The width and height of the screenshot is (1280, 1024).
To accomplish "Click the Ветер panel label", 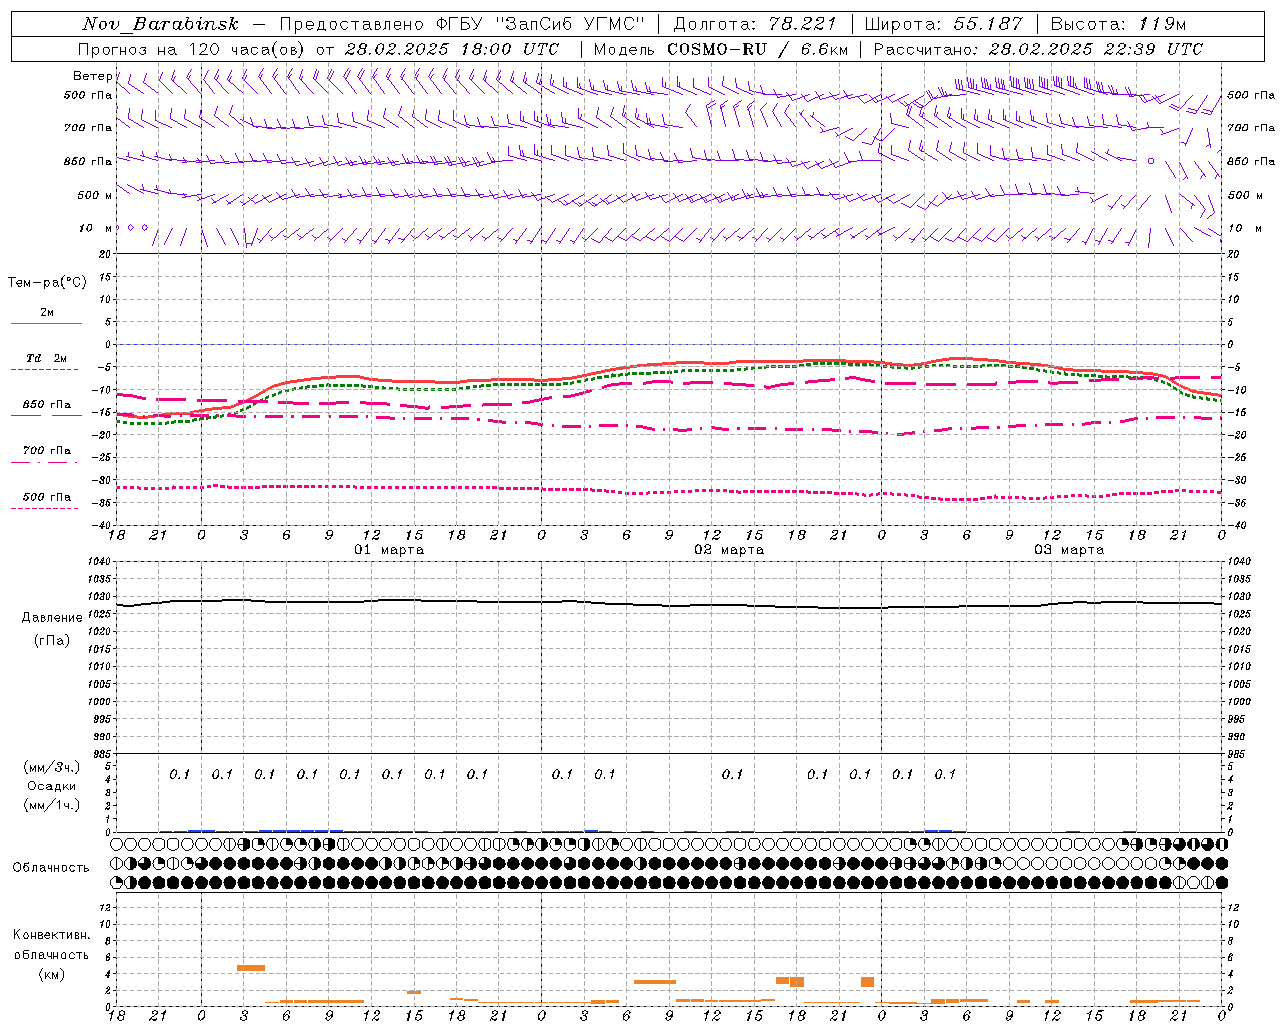I will [x=92, y=76].
